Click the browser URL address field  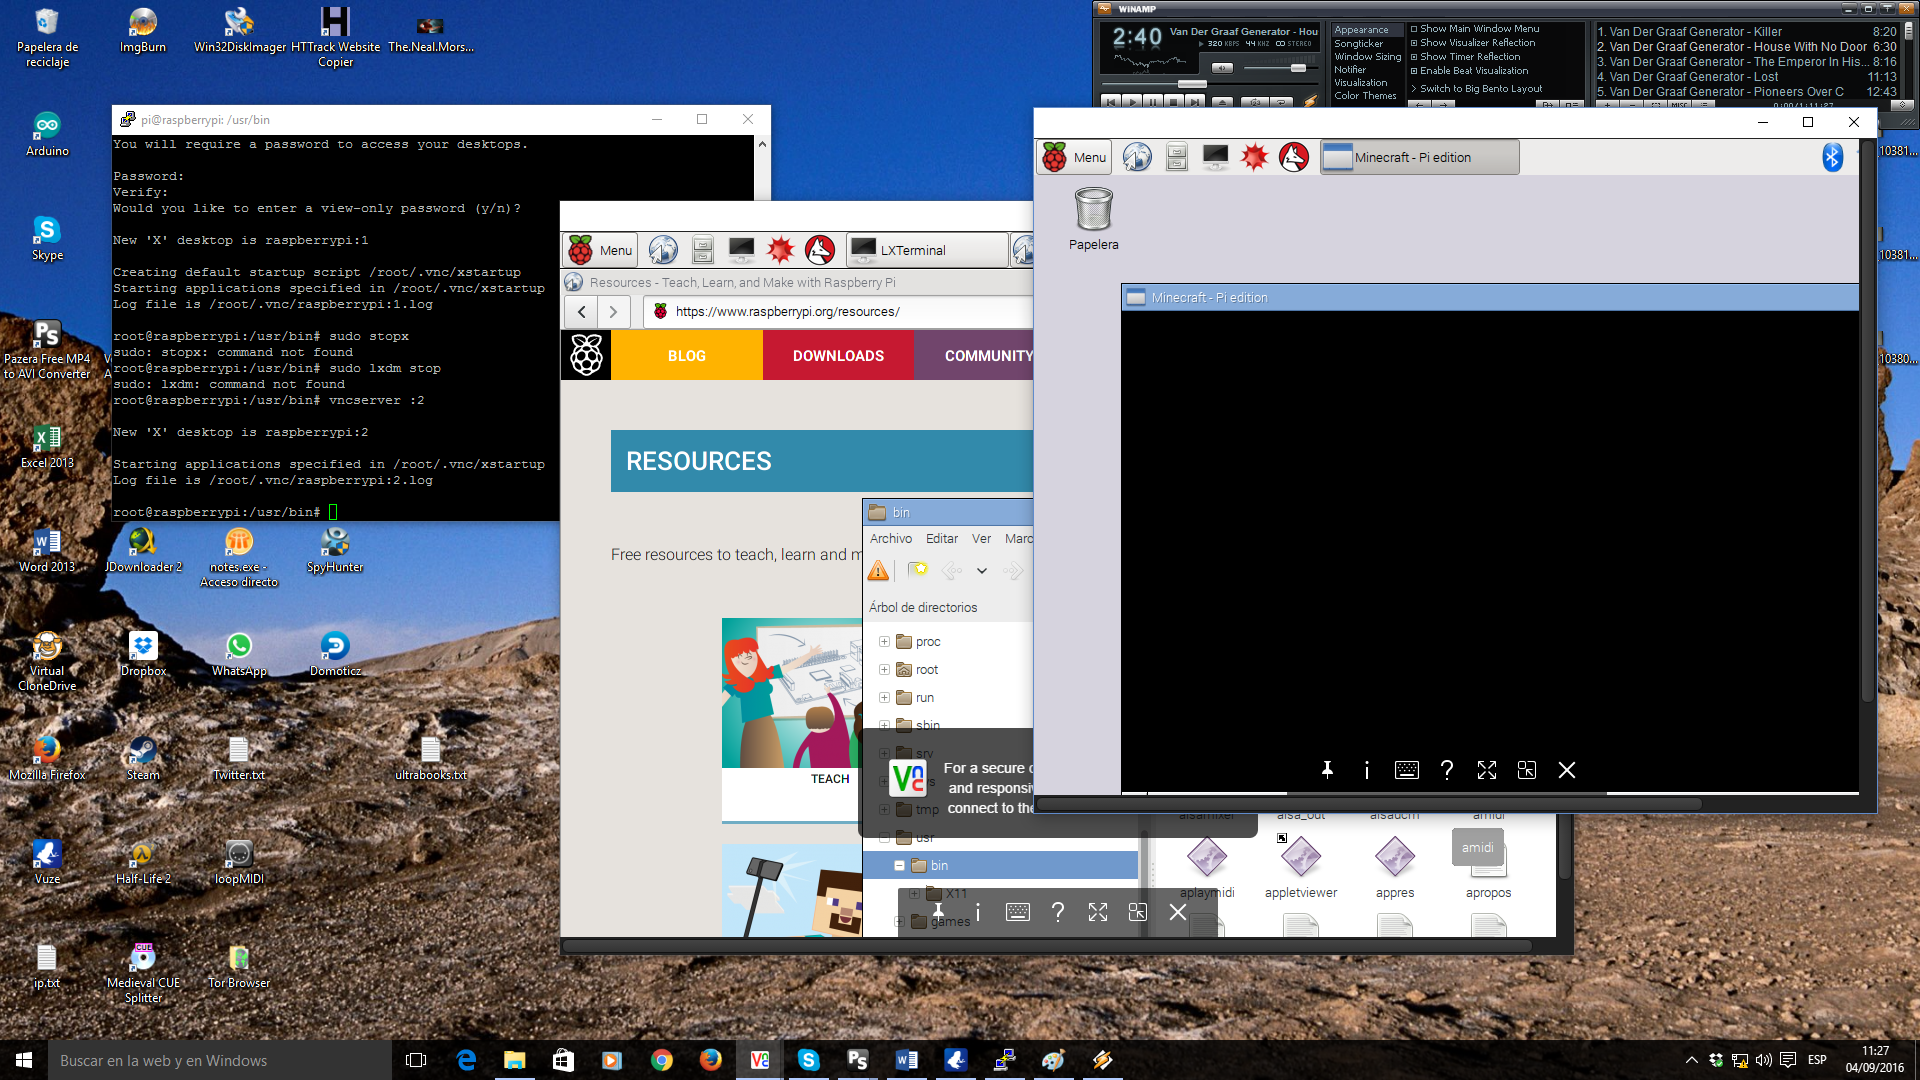[x=840, y=312]
